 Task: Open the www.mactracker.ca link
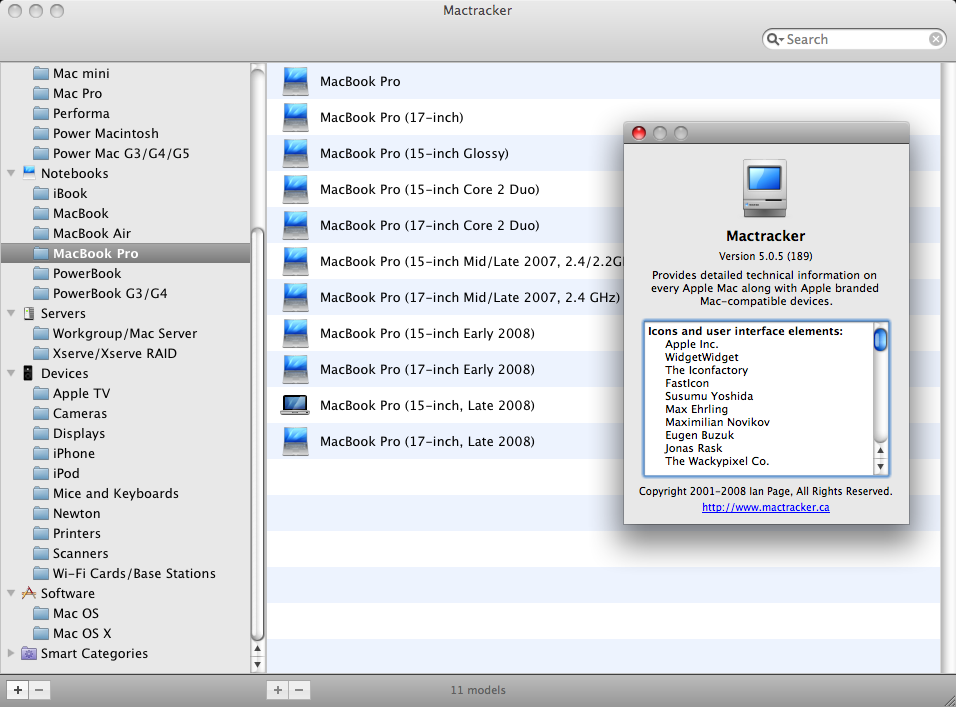tap(765, 507)
